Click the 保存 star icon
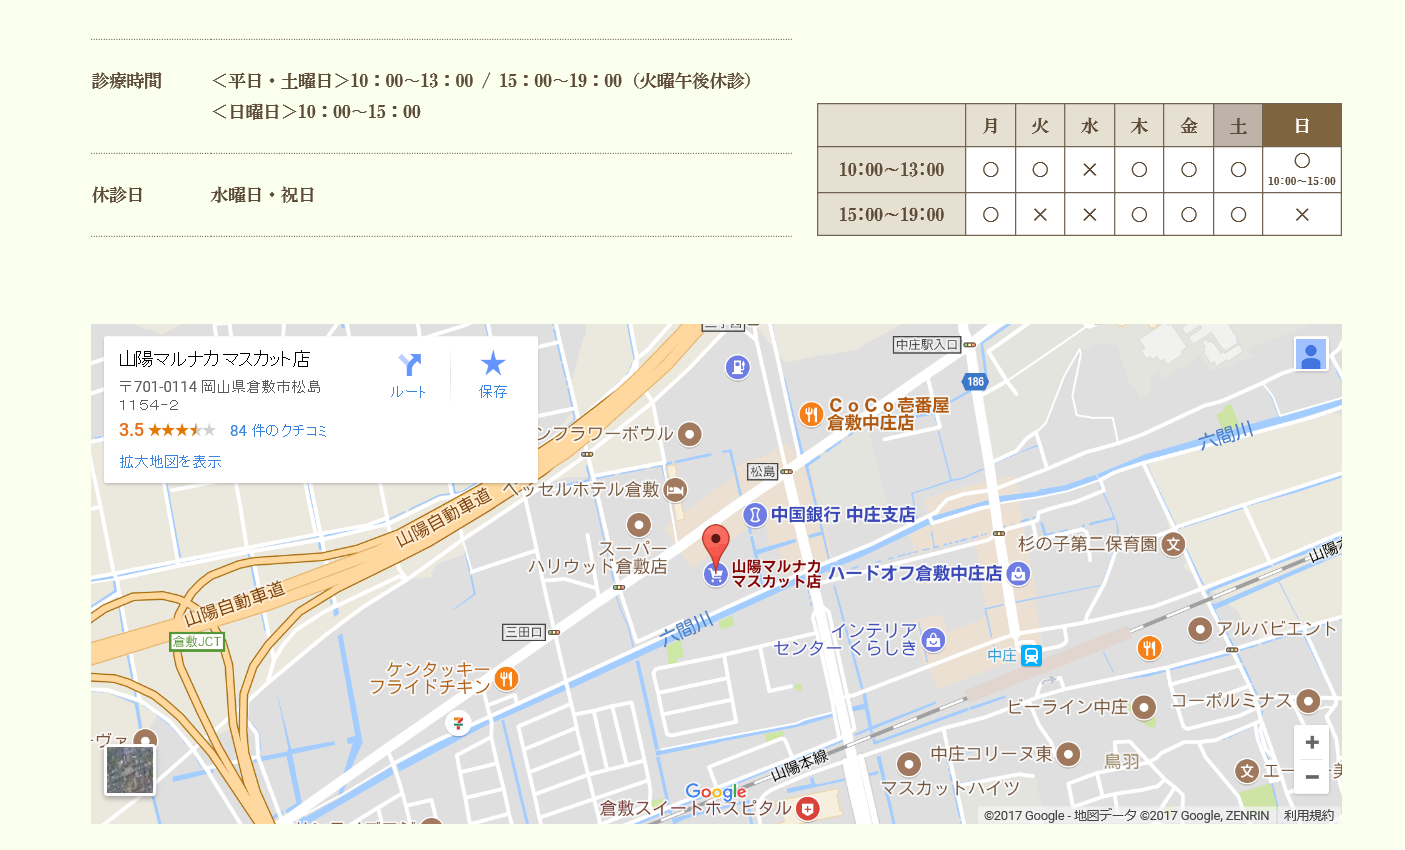 coord(493,363)
